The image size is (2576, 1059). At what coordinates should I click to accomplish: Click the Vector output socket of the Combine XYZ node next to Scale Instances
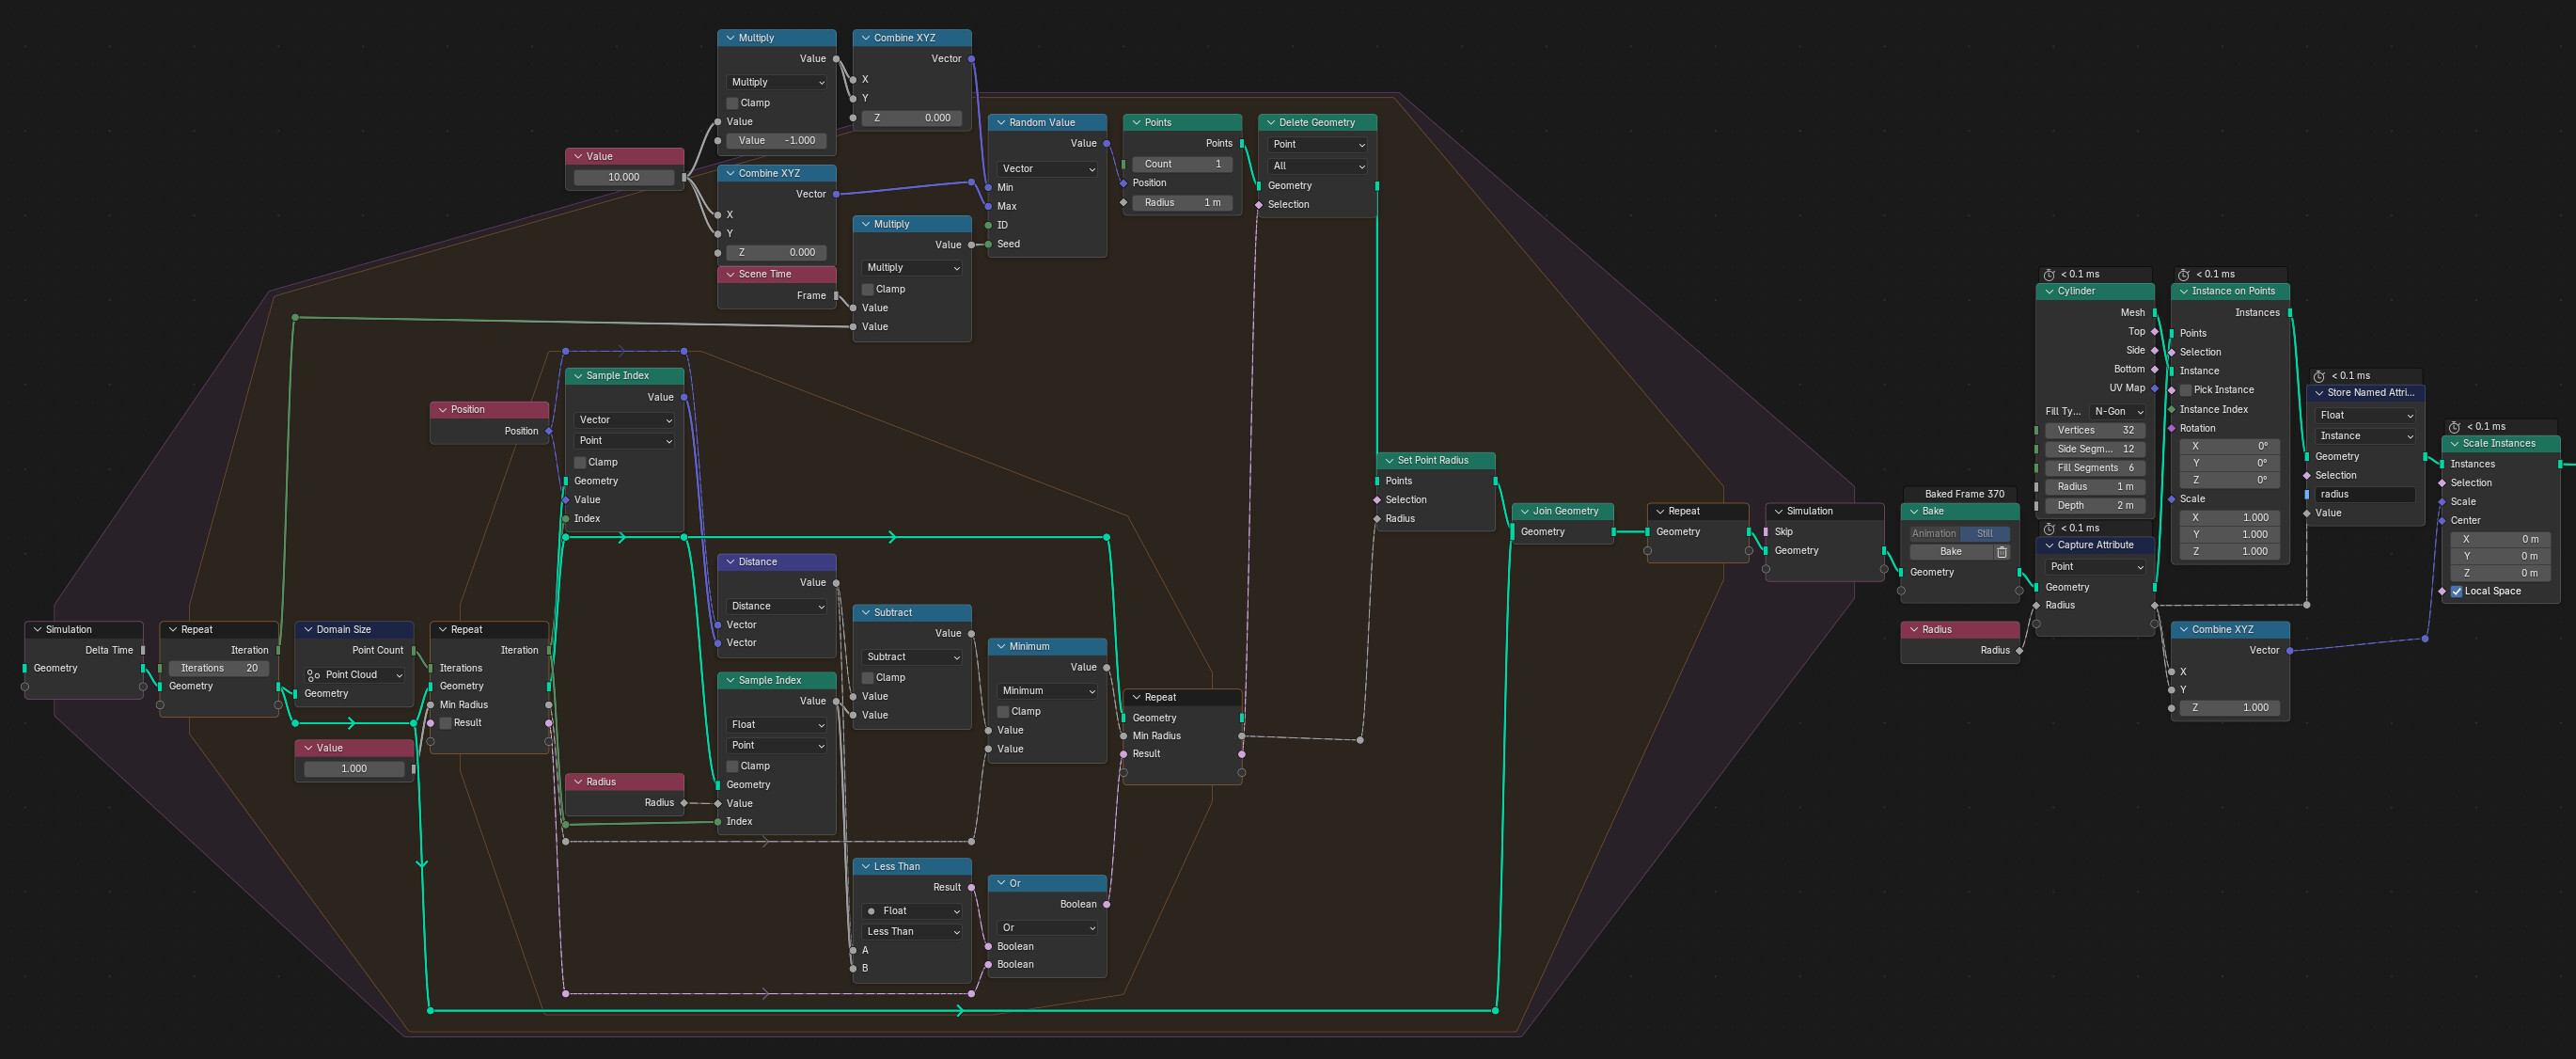[2290, 651]
